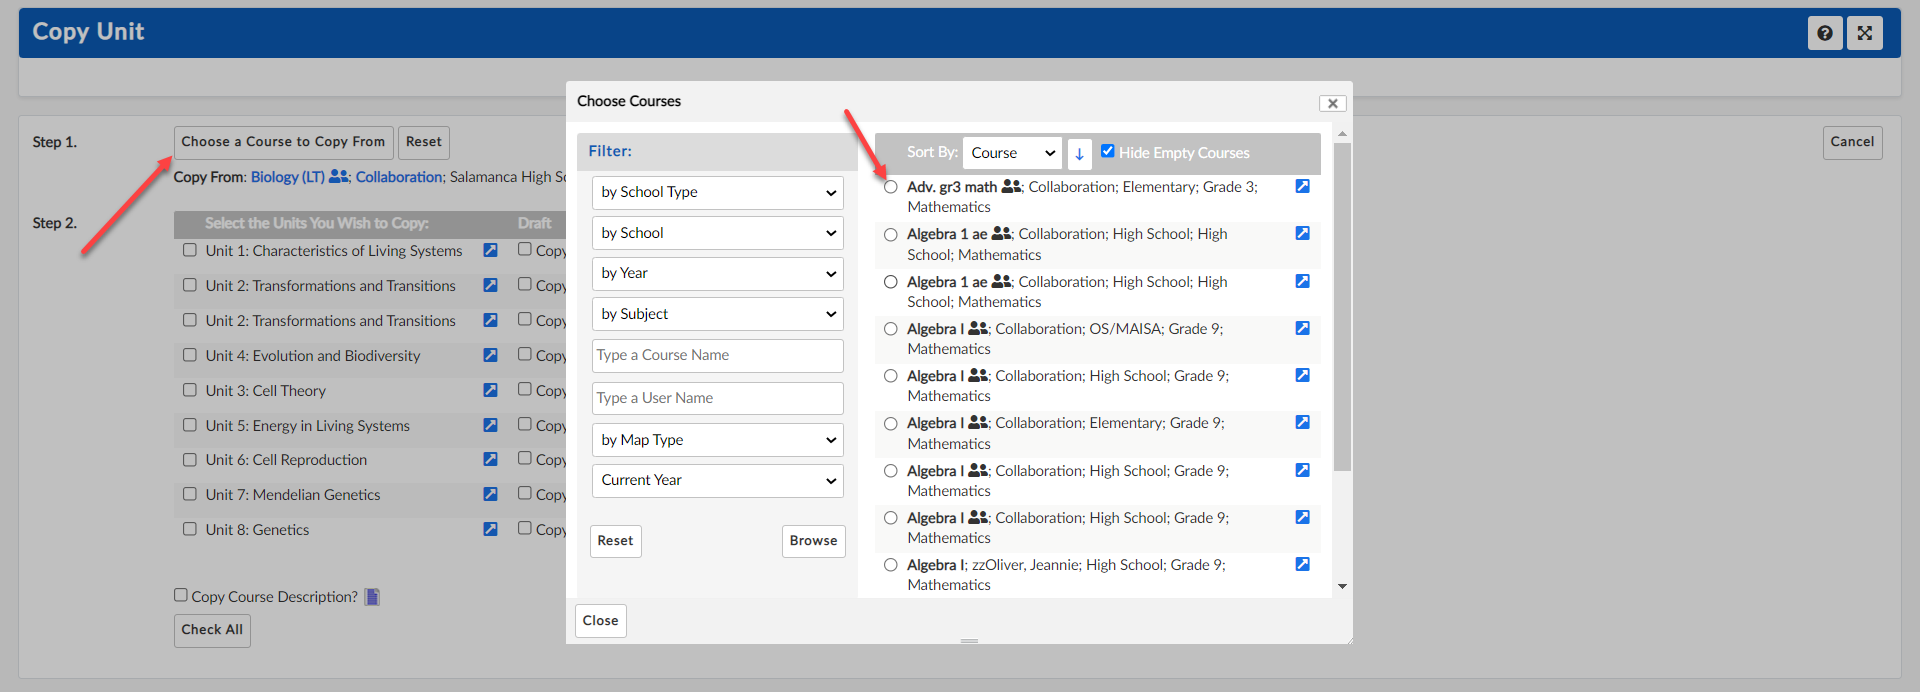Click the Type a Course Name field
Screen dimensions: 1920x692
click(717, 356)
